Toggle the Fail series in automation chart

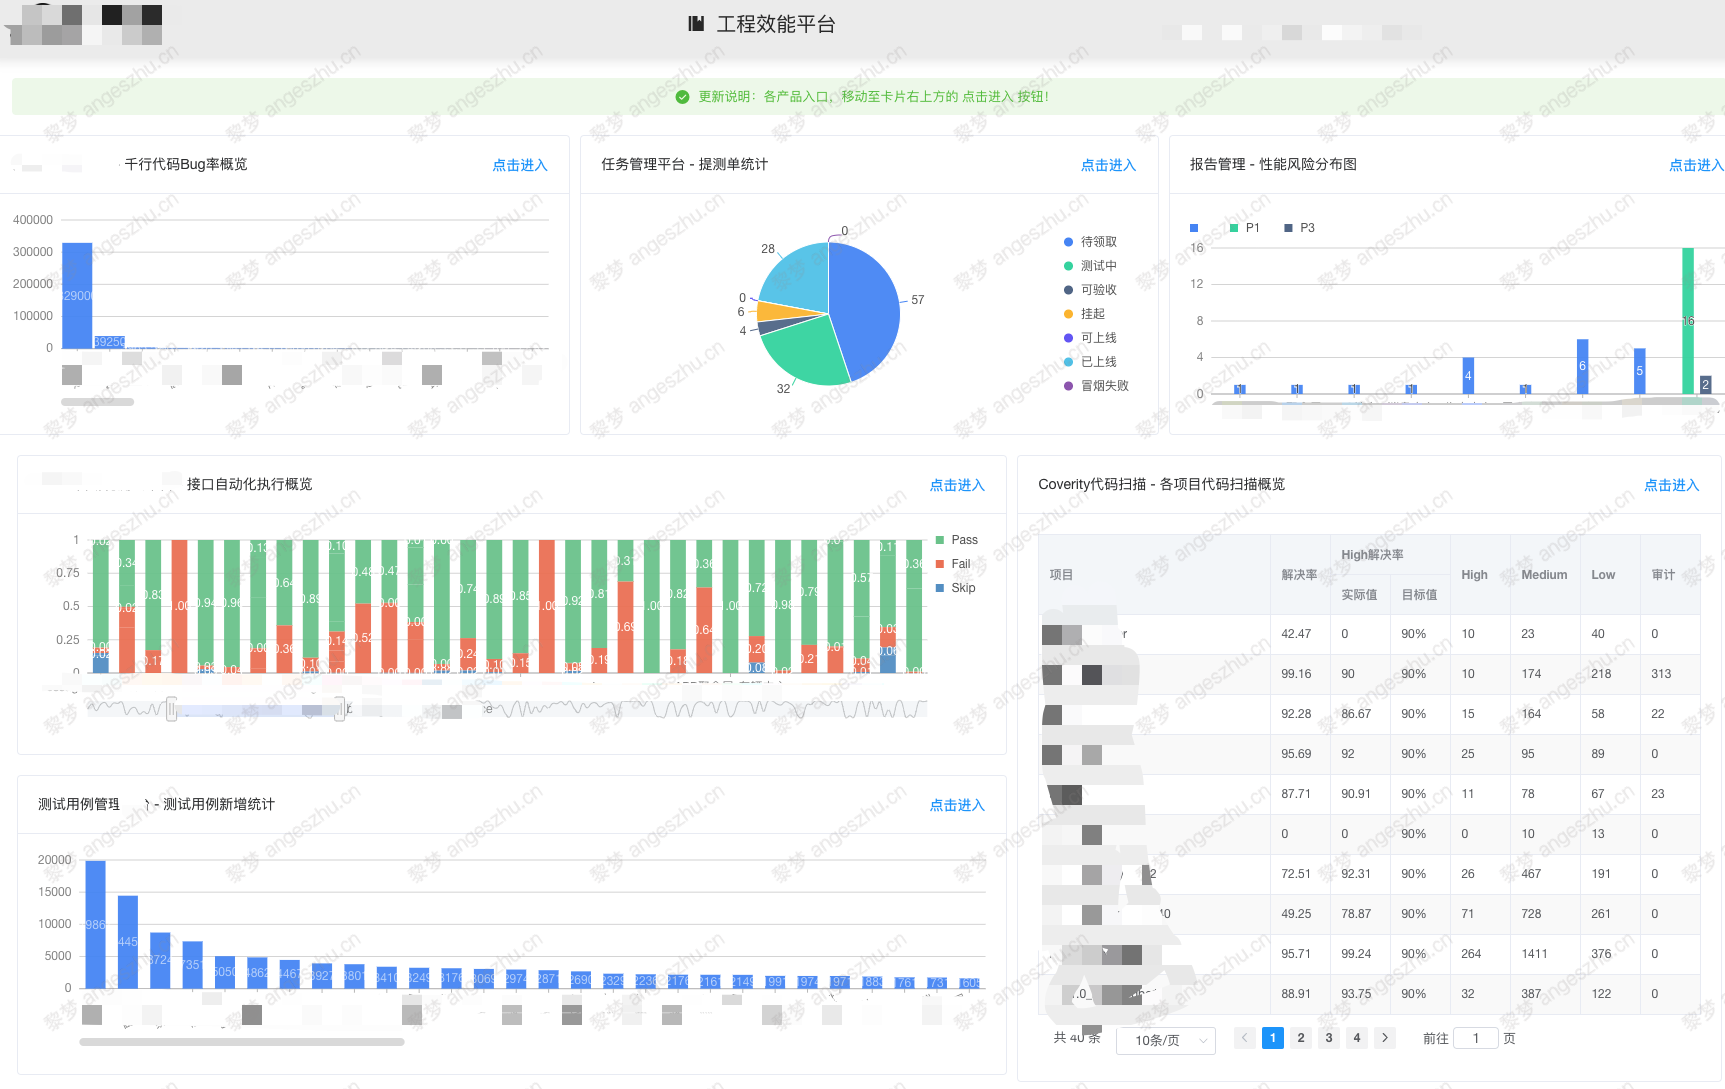pyautogui.click(x=960, y=564)
